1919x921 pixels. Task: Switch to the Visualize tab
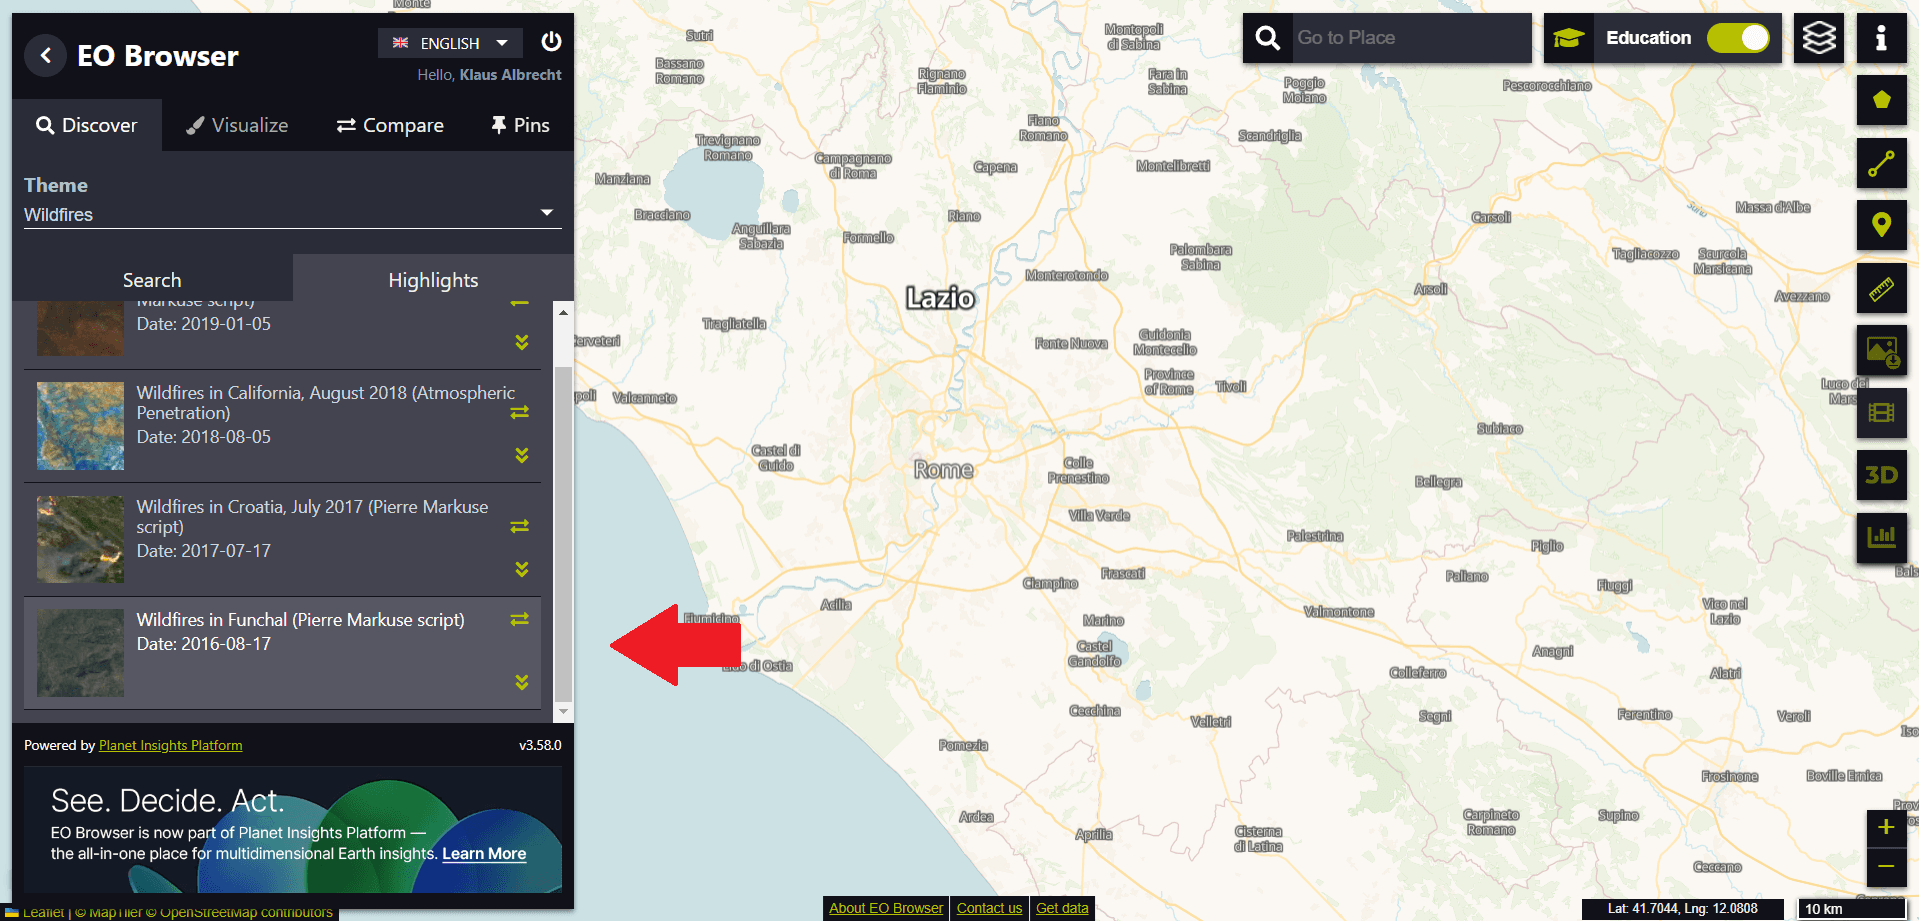(x=237, y=125)
